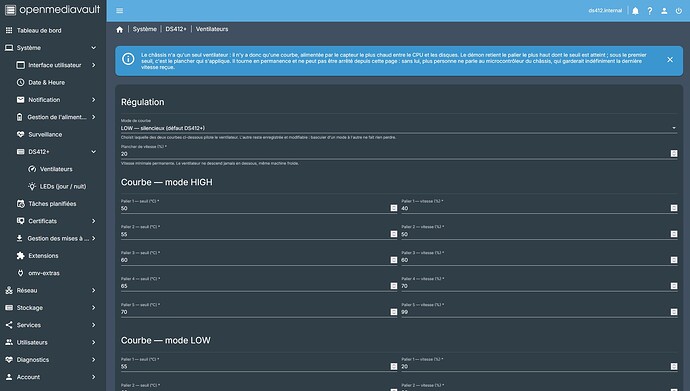Click stepper of HIGH Palier 5 vitesse

674,312
